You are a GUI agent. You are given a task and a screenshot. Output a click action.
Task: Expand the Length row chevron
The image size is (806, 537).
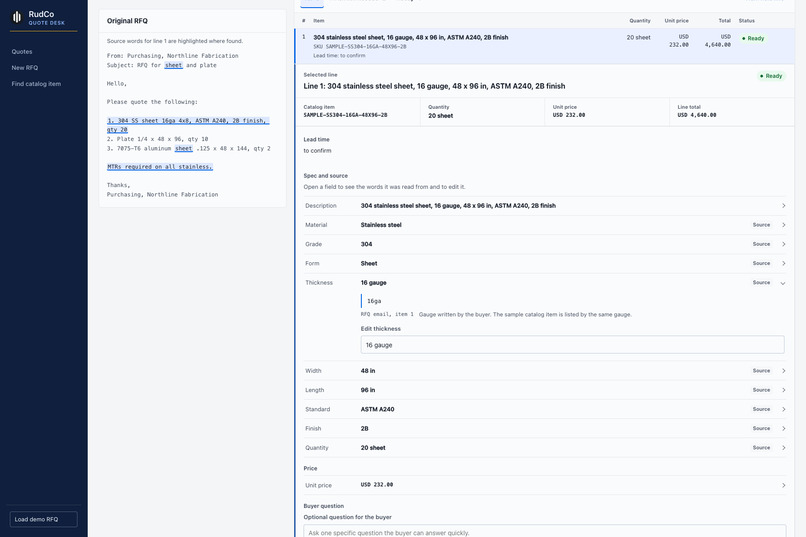(x=783, y=390)
